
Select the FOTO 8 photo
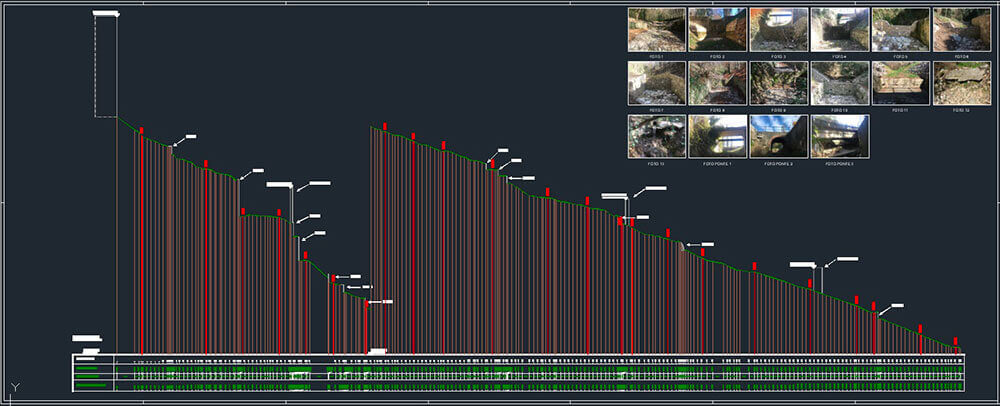click(x=717, y=83)
